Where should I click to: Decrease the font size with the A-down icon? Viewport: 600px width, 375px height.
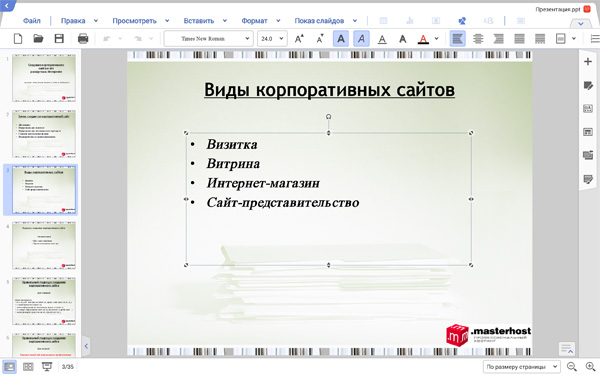(x=320, y=39)
